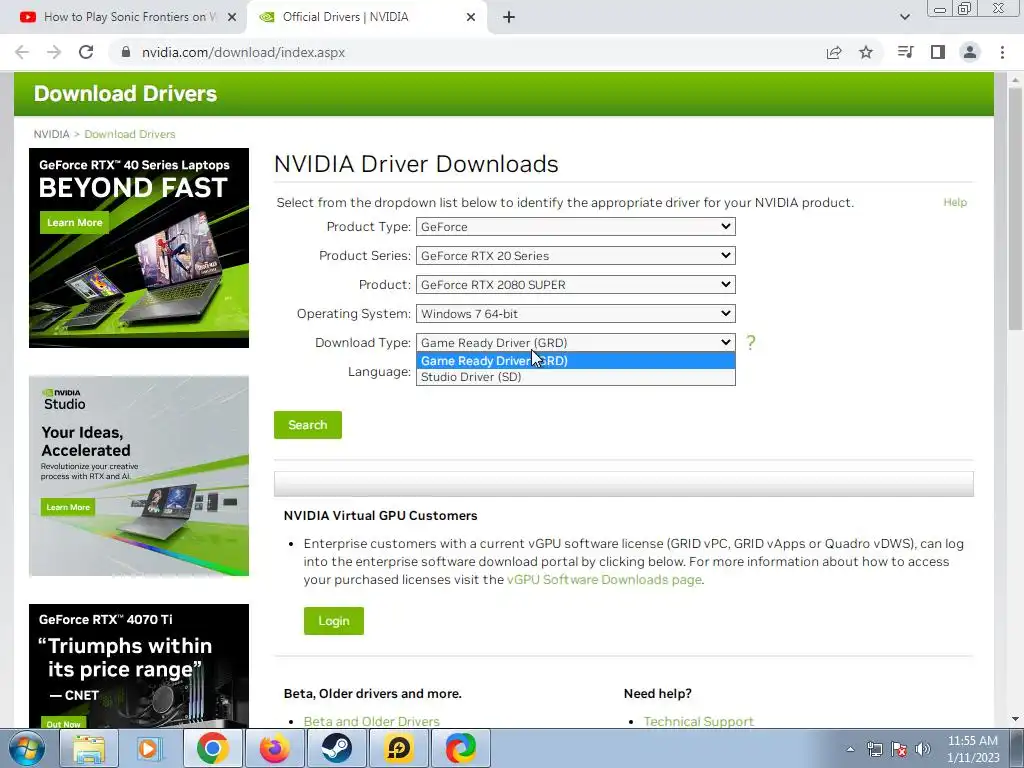
Task: Launch Firefox from the taskbar
Action: coord(274,748)
